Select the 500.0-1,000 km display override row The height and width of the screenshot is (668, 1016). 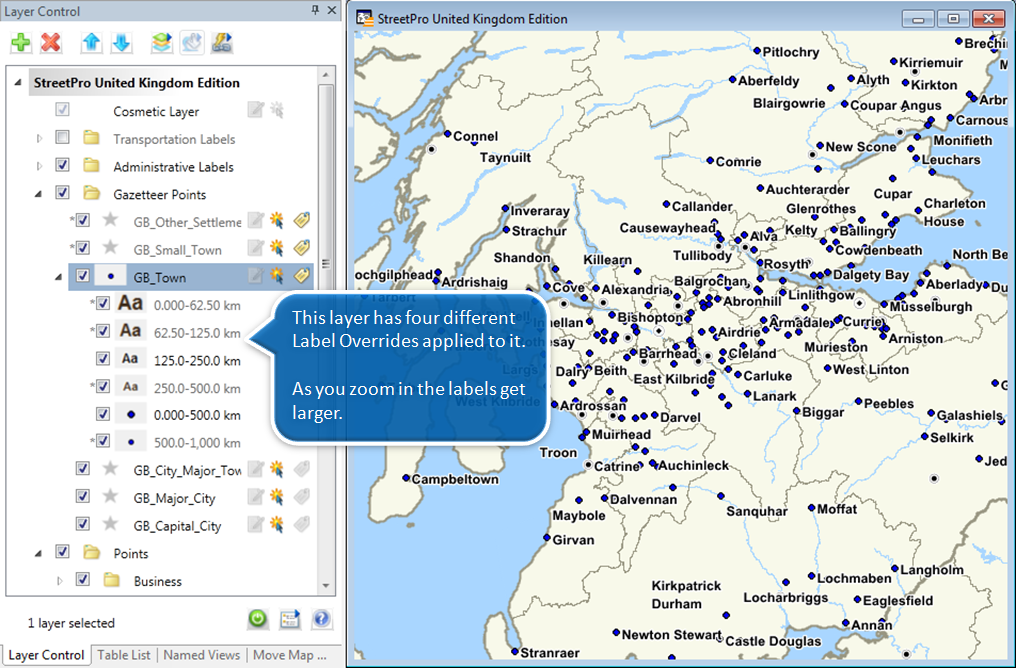(x=197, y=443)
